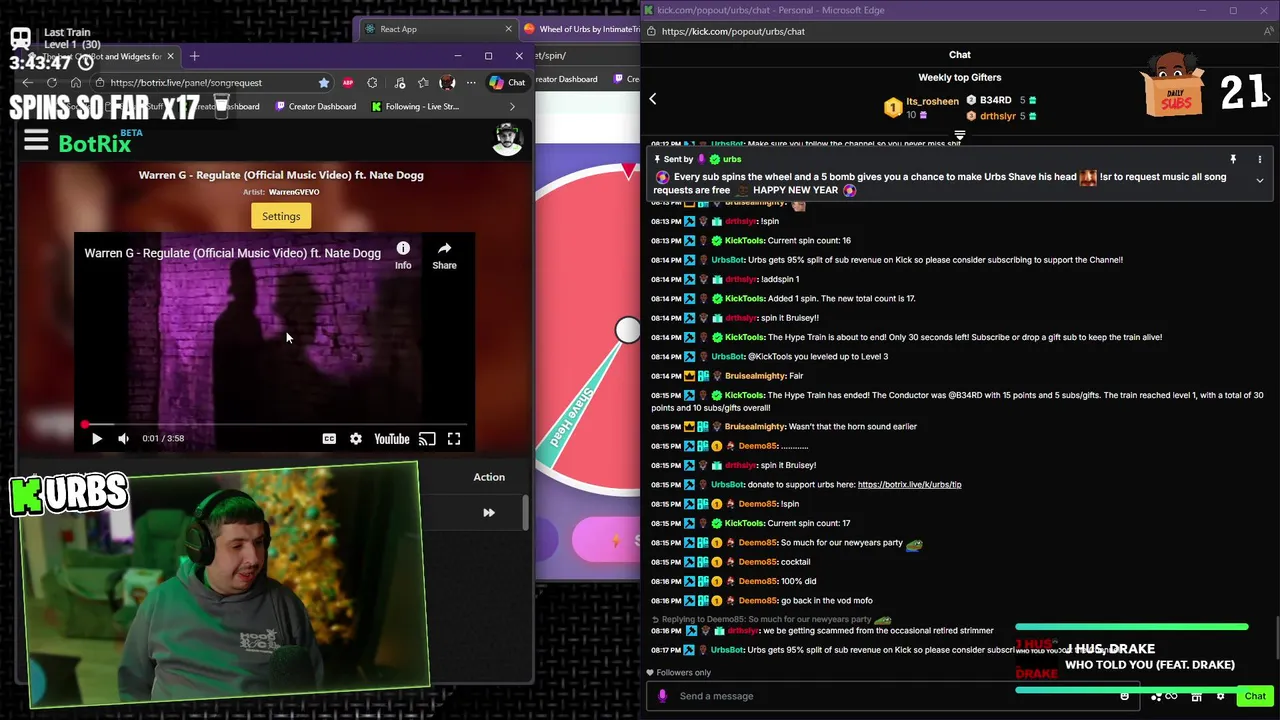Screen dimensions: 1280x720
Task: Open the Copilot Chat button
Action: pos(508,82)
